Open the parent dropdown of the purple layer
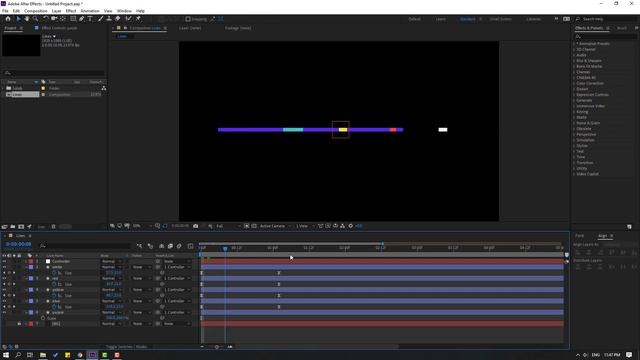Screen dimensions: 640x360 177,312
